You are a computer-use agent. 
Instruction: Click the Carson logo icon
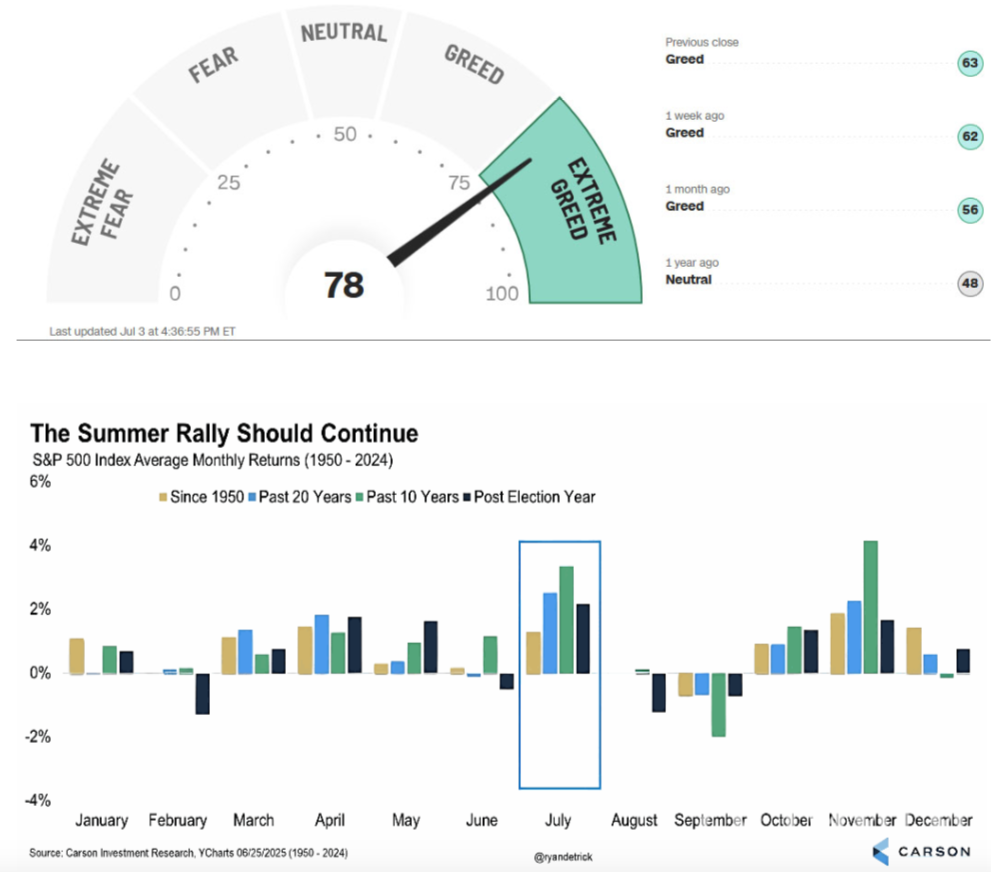(879, 852)
